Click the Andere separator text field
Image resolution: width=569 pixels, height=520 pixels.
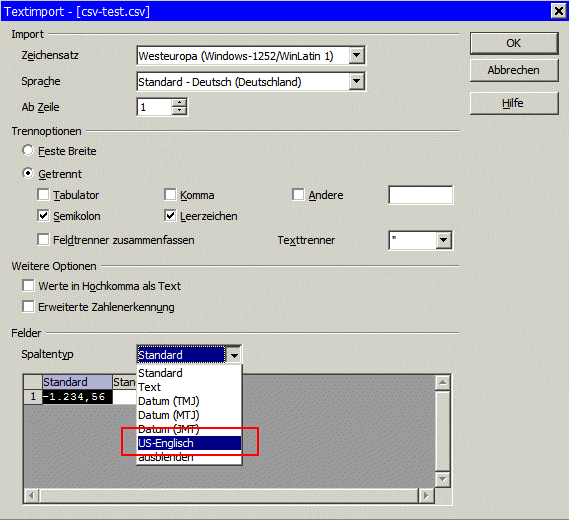tap(421, 195)
